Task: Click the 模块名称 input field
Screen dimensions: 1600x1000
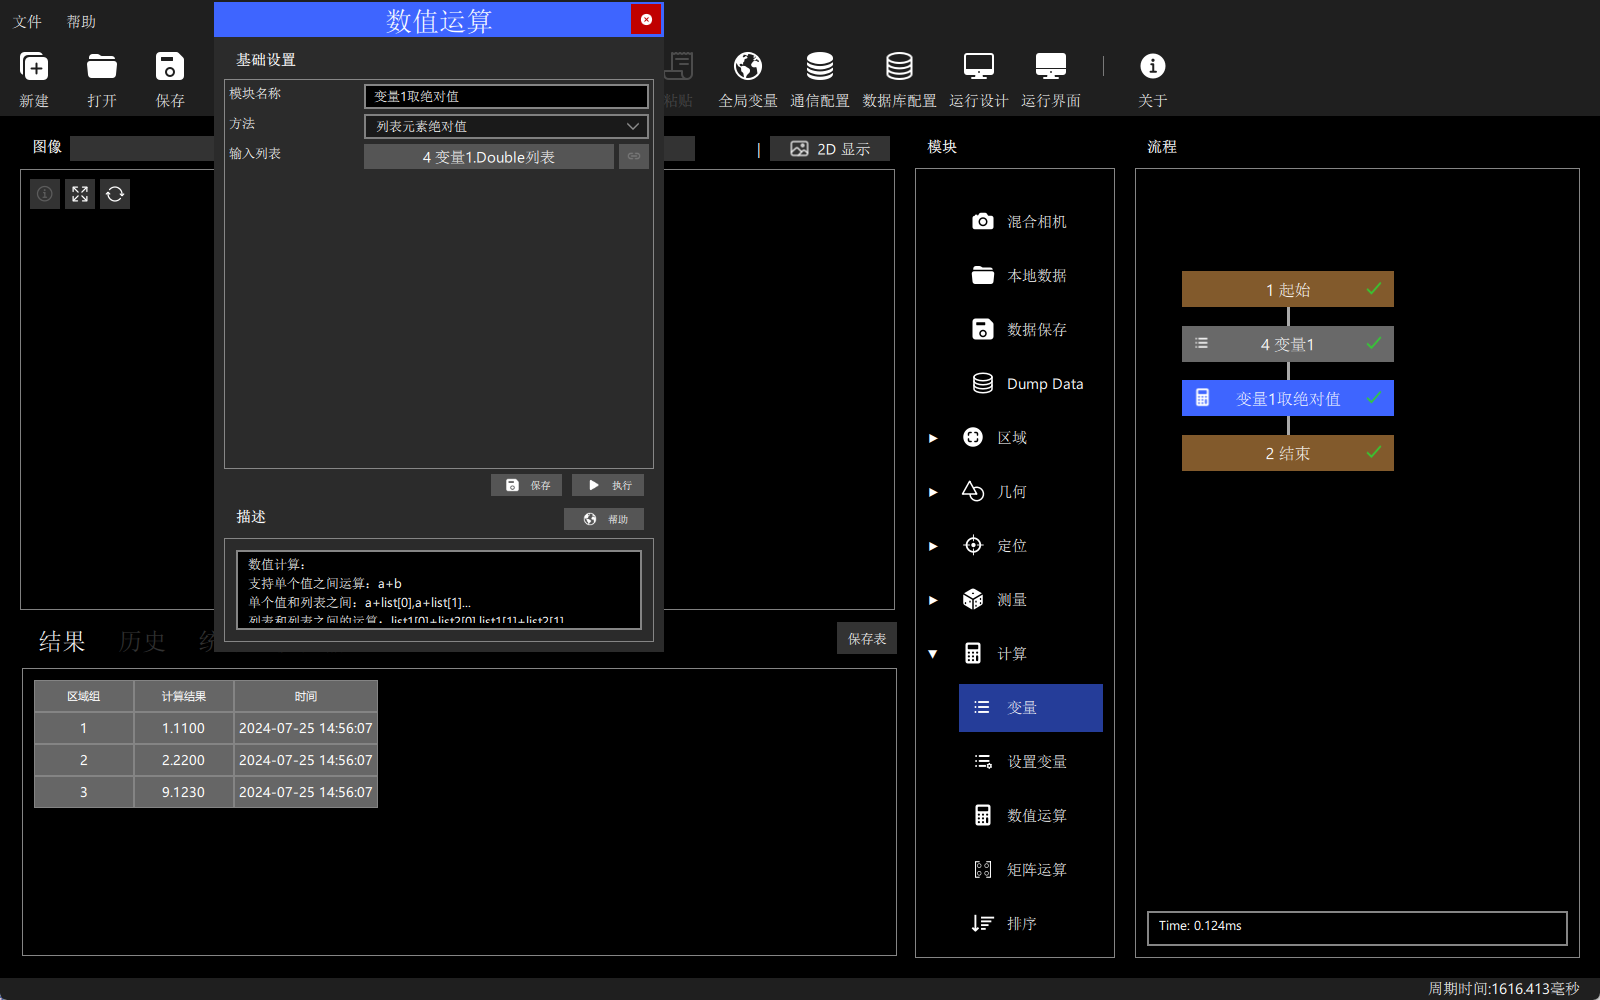Action: coord(506,96)
